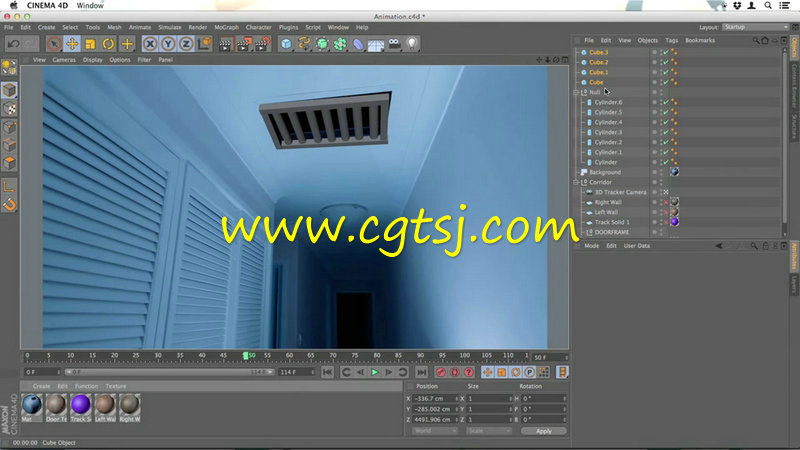Activate the Move tool
The width and height of the screenshot is (800, 450).
(x=72, y=44)
